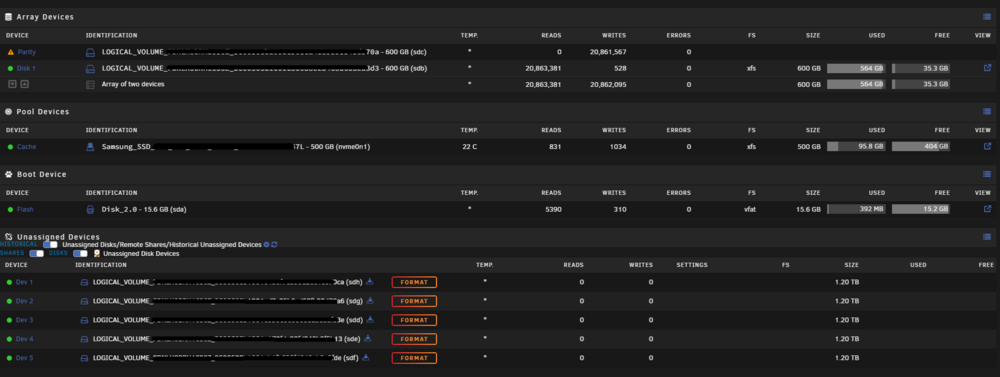The height and width of the screenshot is (377, 1000).
Task: Toggle the Disks switch
Action: [80, 253]
